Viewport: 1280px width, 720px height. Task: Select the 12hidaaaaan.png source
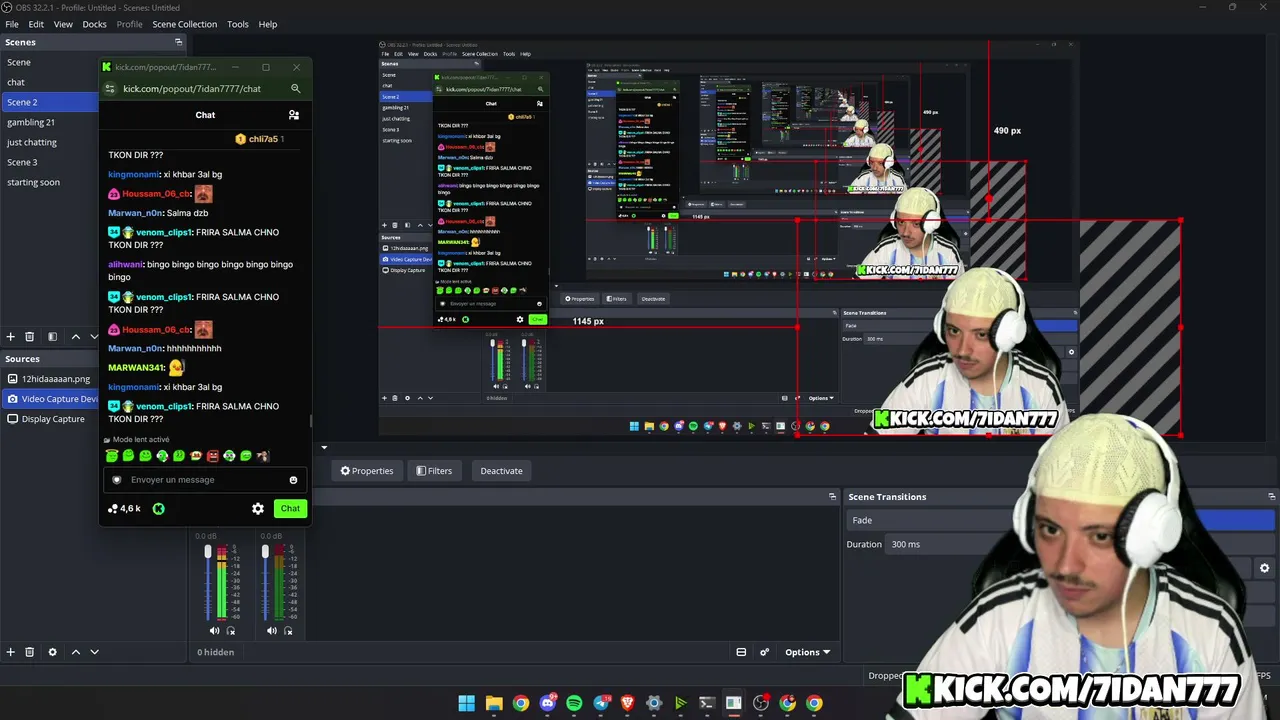[49, 379]
